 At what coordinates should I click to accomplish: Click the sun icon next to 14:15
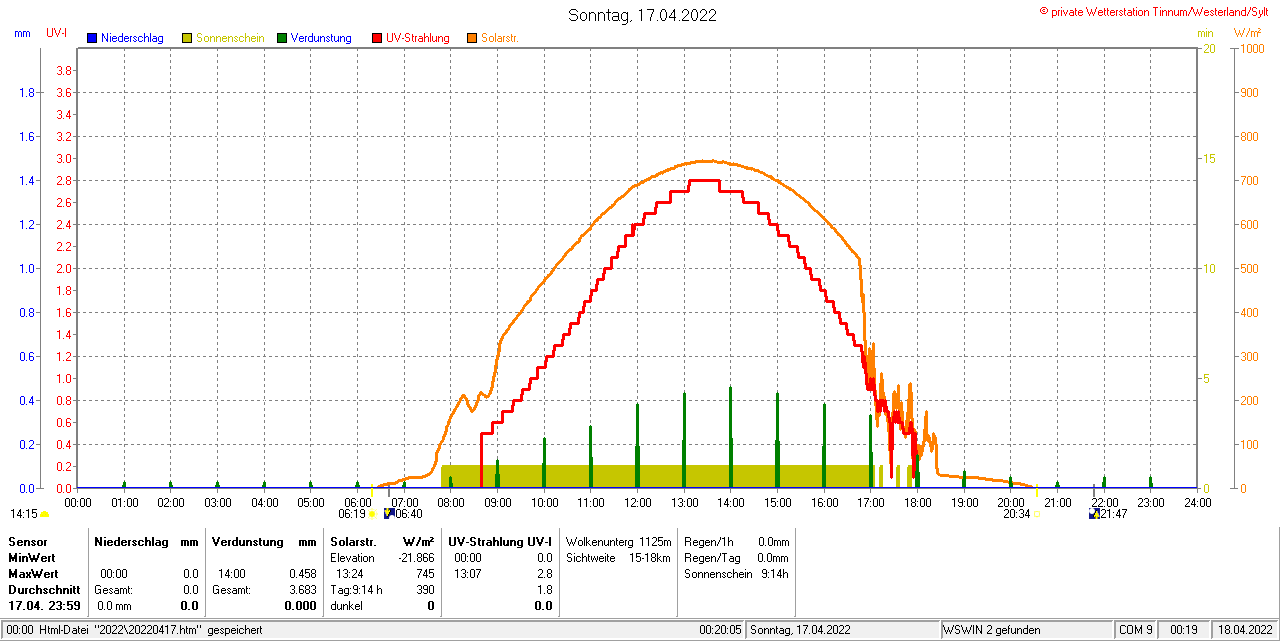pos(44,514)
